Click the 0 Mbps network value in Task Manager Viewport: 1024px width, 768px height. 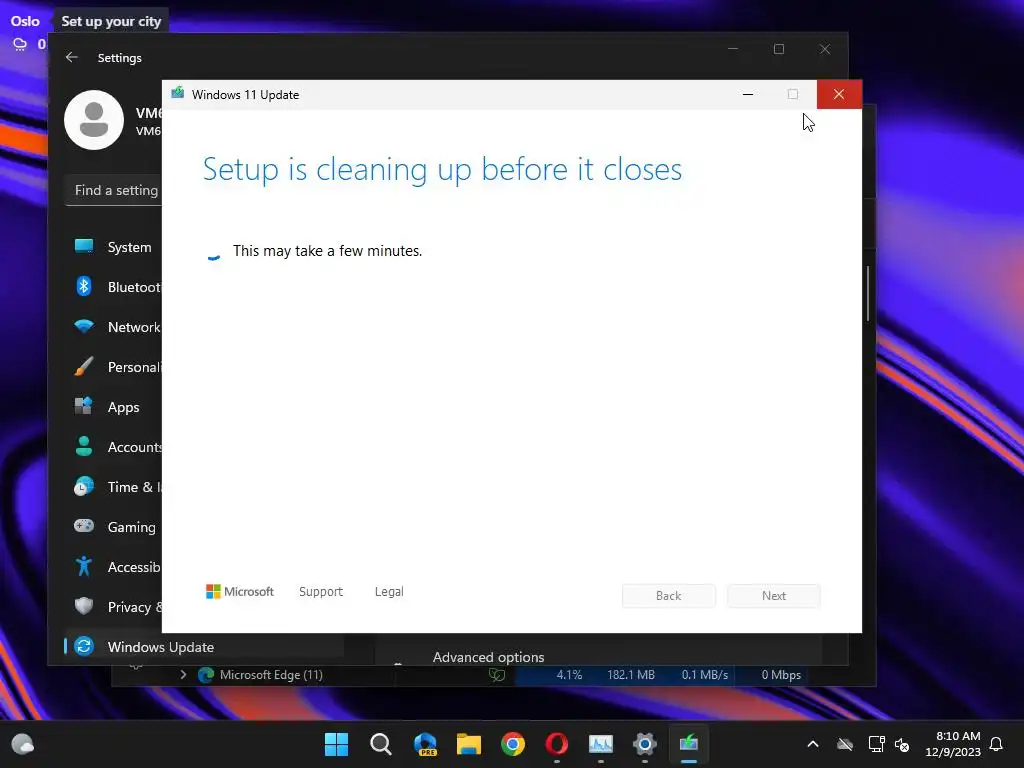(781, 675)
